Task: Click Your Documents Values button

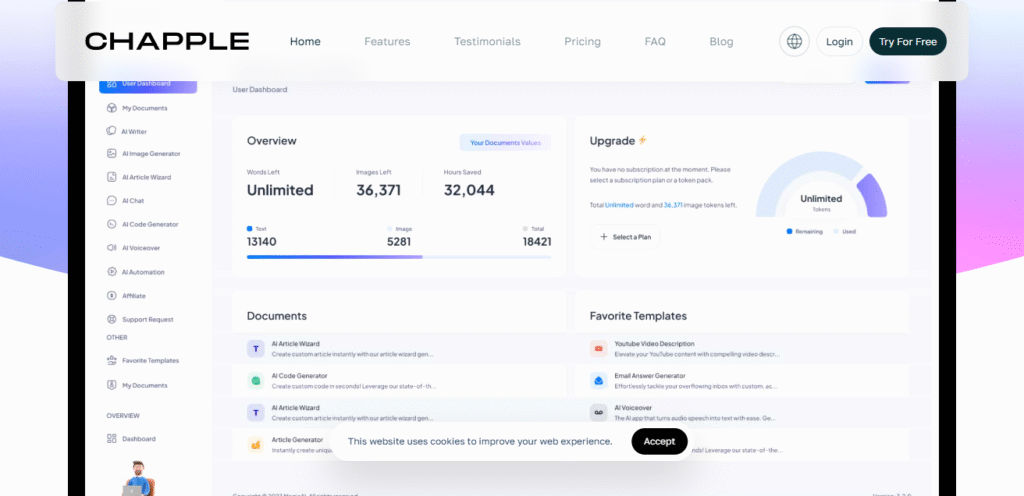Action: click(505, 142)
